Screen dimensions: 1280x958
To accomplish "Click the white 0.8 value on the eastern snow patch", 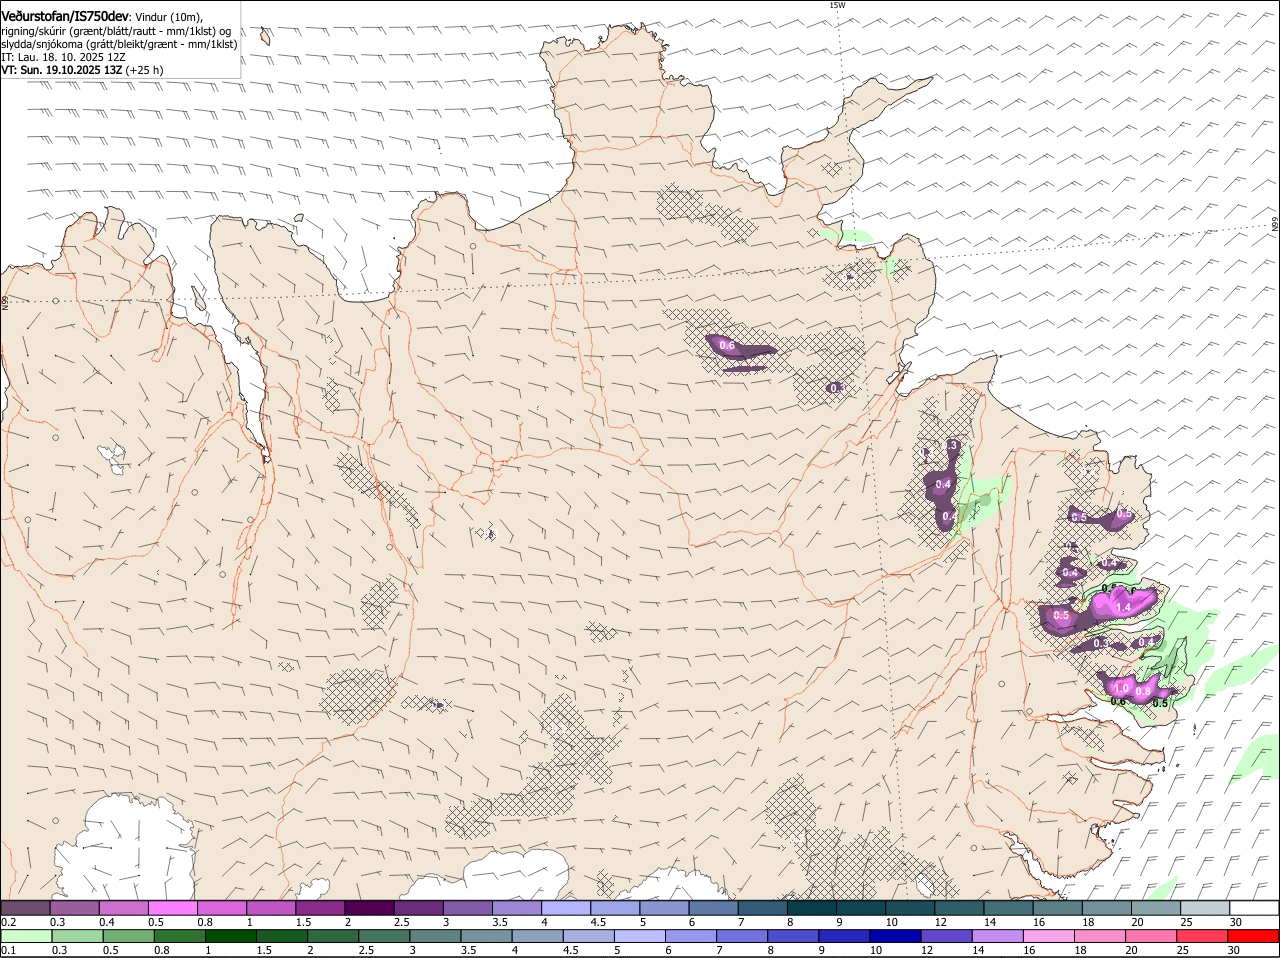I will click(1144, 692).
